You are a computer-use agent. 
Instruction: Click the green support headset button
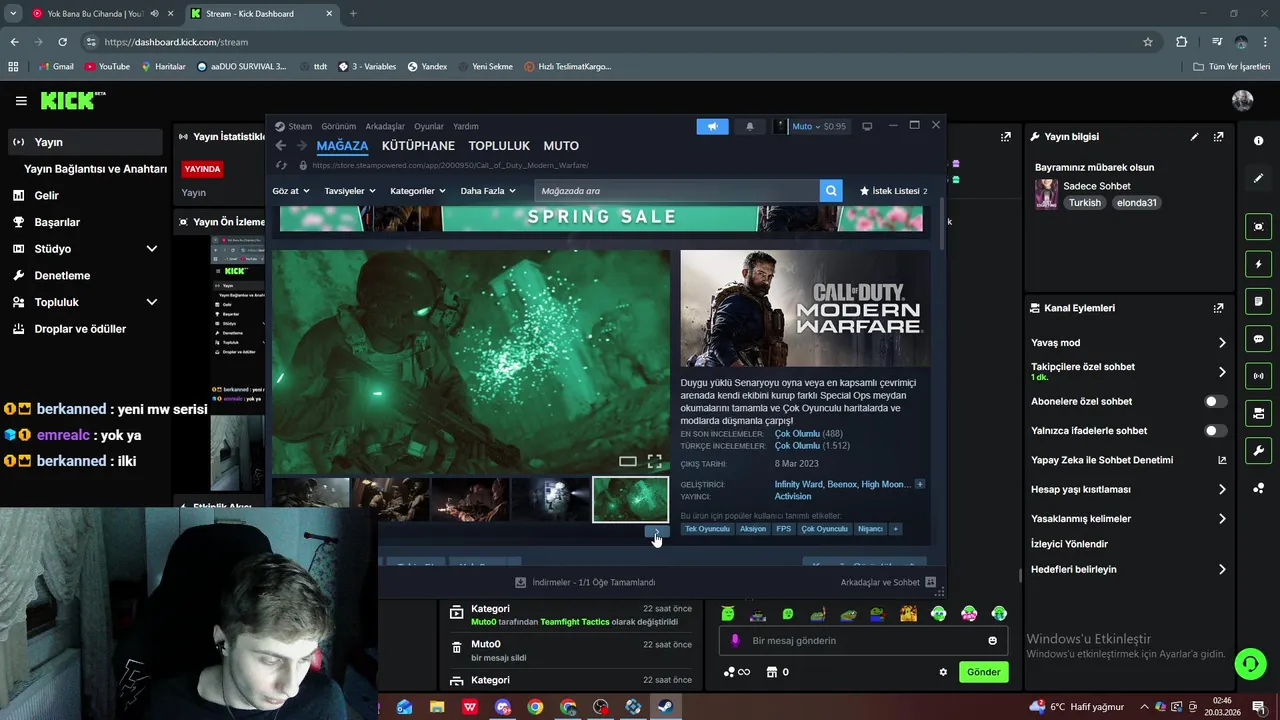[x=1249, y=663]
